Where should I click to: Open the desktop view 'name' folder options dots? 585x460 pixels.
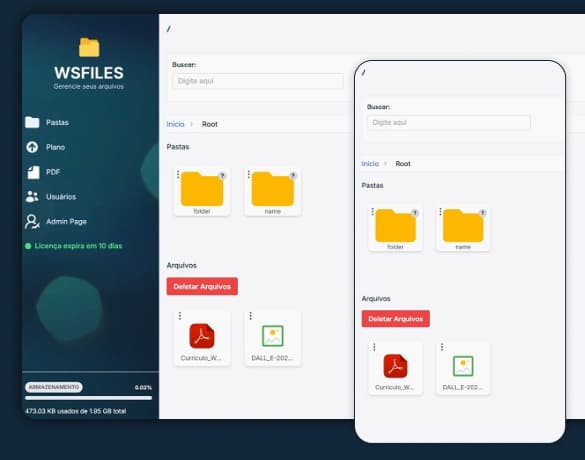pyautogui.click(x=249, y=174)
